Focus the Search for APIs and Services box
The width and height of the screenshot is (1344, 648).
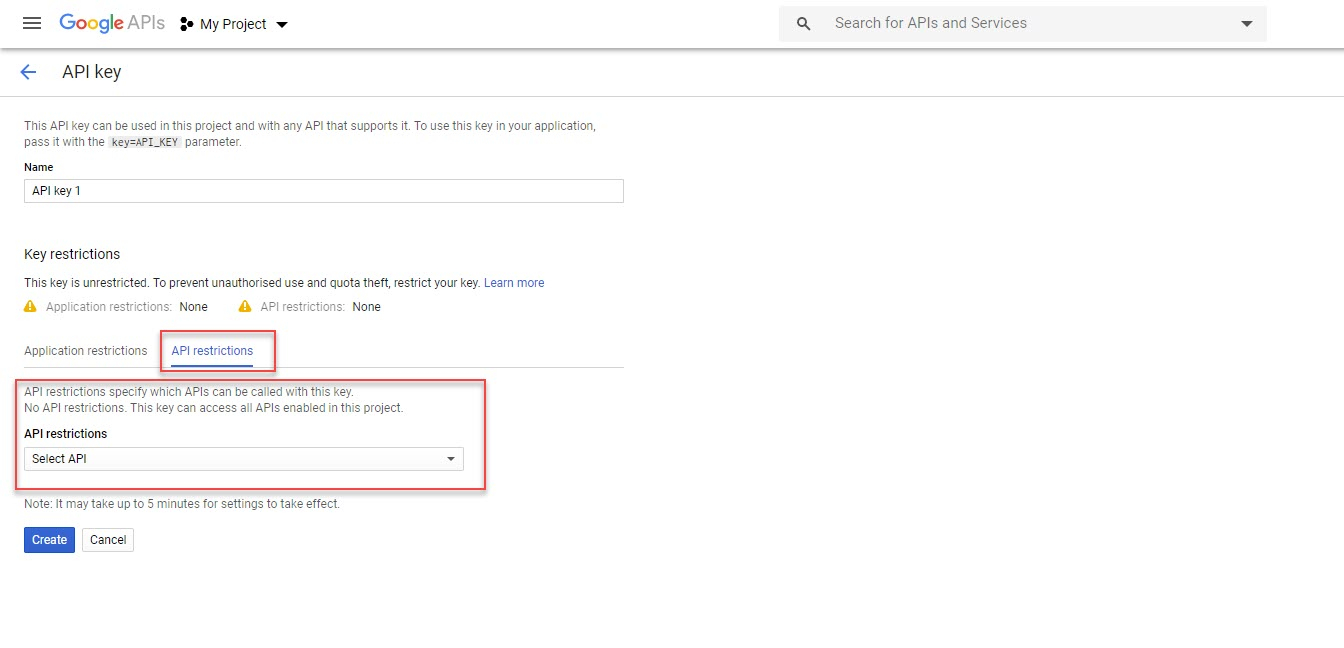tap(1023, 24)
